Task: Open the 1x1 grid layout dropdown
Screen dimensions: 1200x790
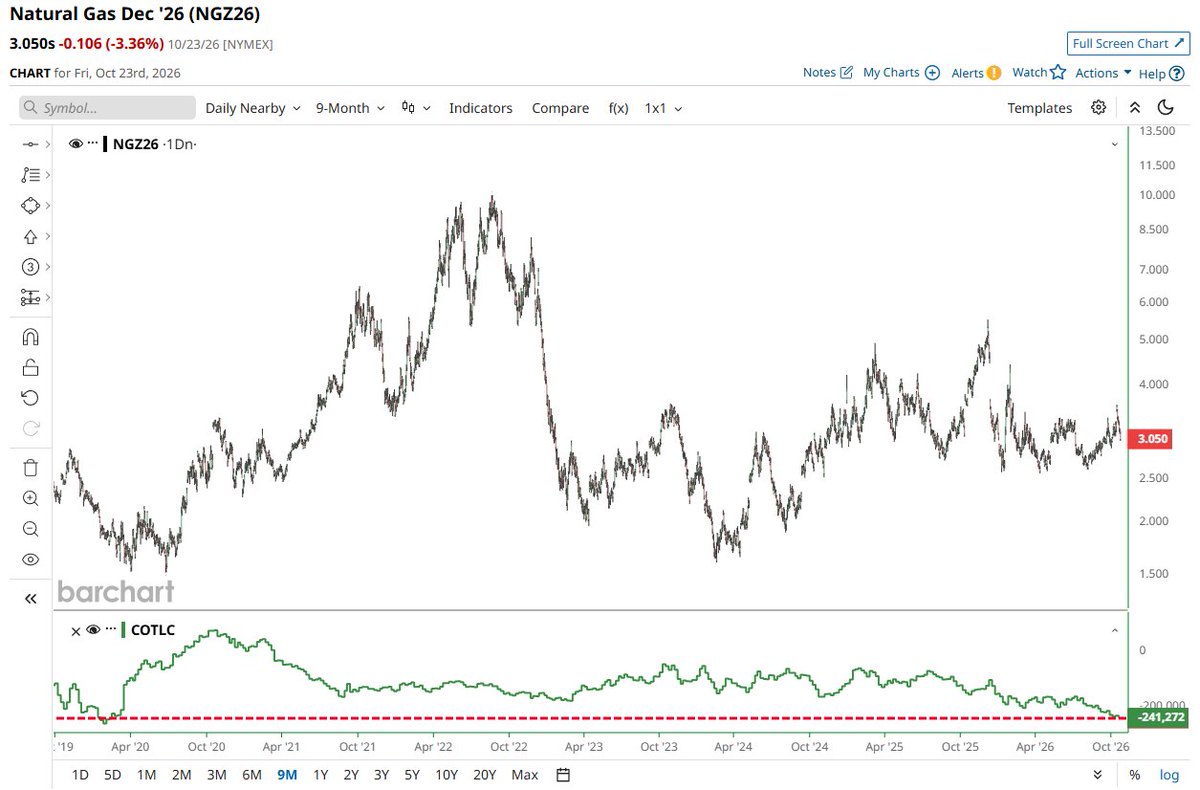Action: (x=663, y=108)
